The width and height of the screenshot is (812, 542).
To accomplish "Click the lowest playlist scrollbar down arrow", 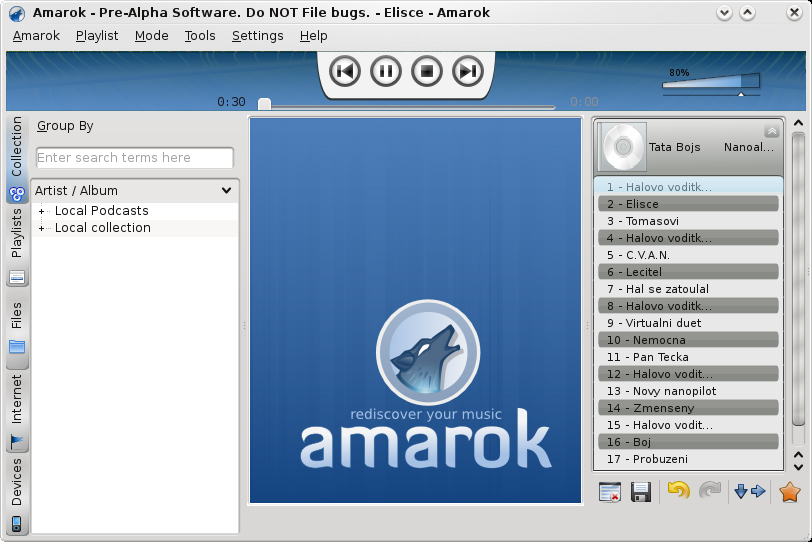I will [798, 467].
